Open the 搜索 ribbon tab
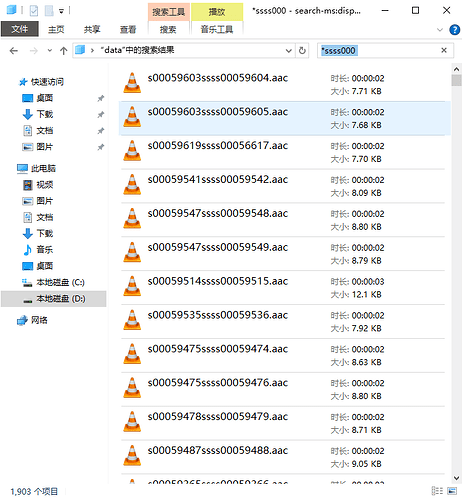The image size is (462, 500). pos(168,29)
